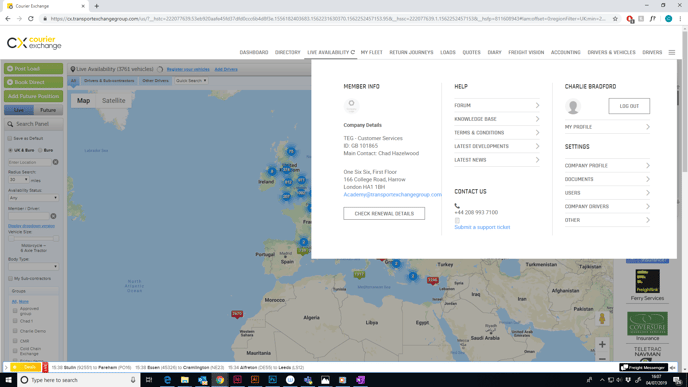Expand the Quick Search dropdown

click(191, 81)
